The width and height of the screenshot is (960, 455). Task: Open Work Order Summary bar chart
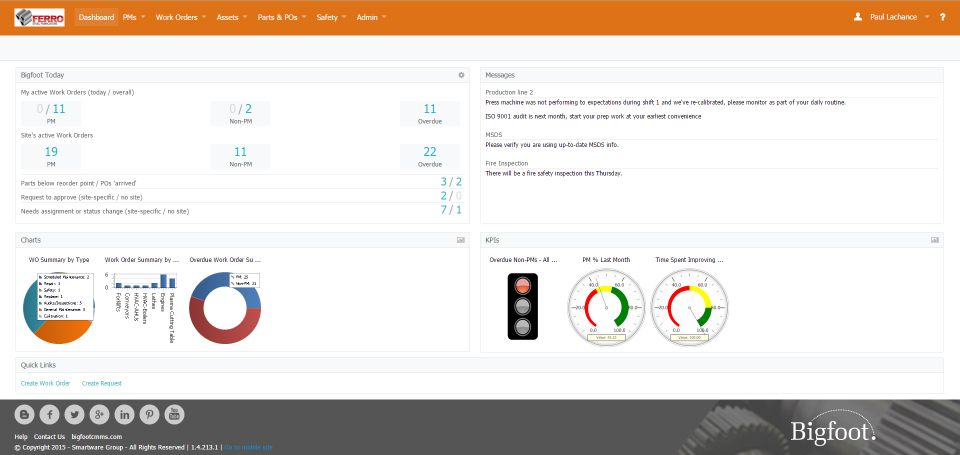pyautogui.click(x=142, y=306)
